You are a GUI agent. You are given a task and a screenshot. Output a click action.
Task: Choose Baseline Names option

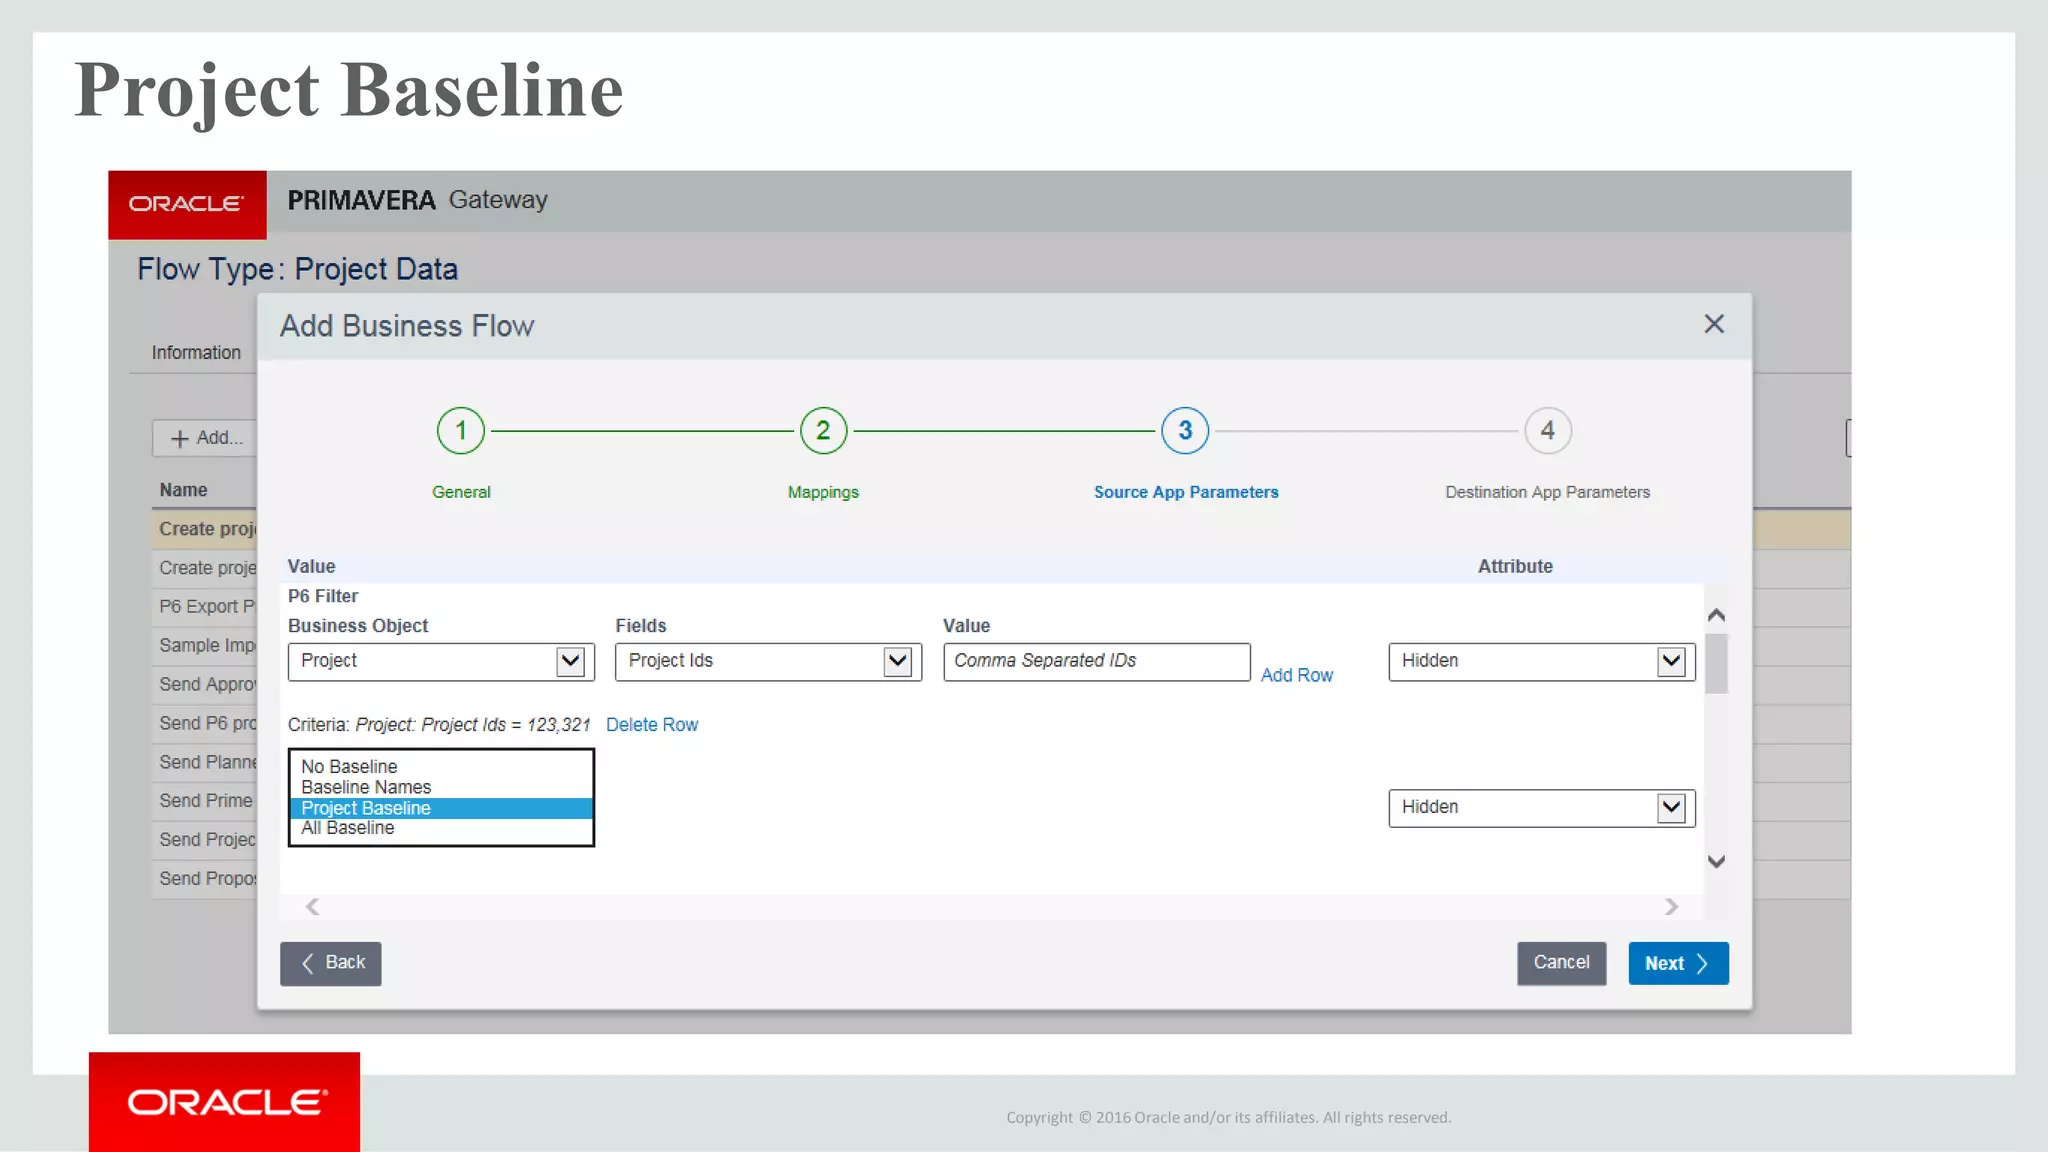pyautogui.click(x=365, y=787)
